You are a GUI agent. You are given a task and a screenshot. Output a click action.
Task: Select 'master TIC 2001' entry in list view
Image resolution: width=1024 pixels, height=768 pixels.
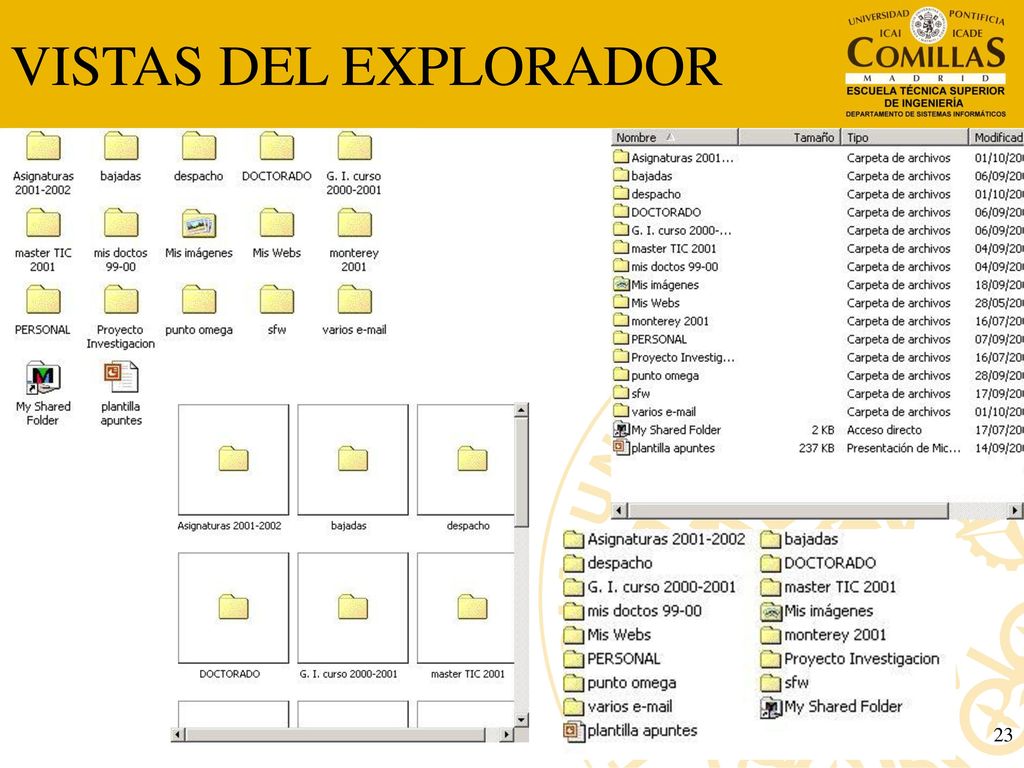829,587
